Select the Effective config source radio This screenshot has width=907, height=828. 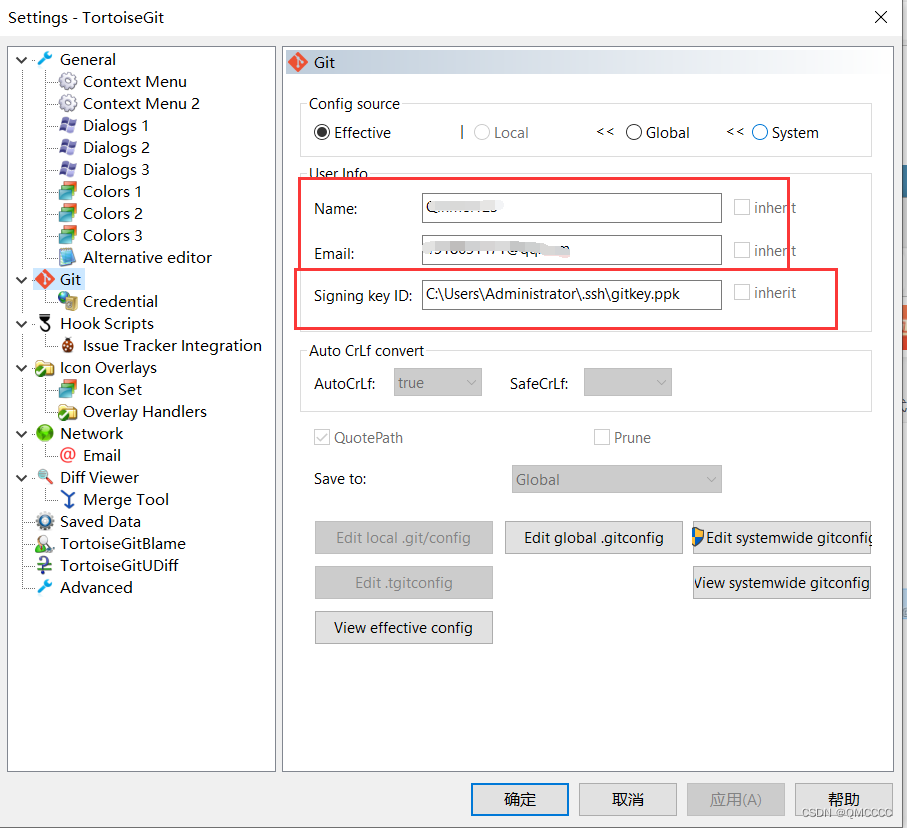coord(322,133)
